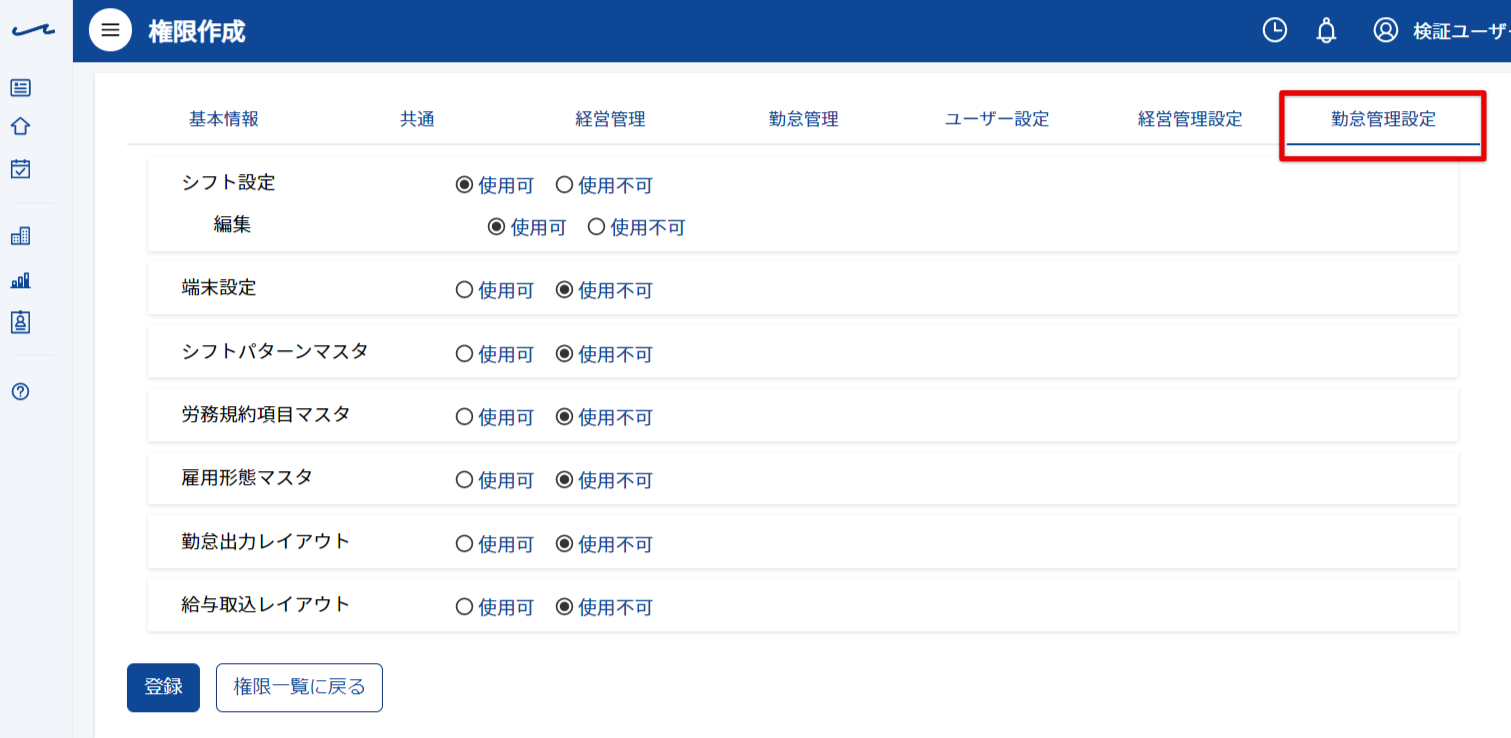Switch to the 基本情報 tab
The height and width of the screenshot is (738, 1511).
point(224,119)
